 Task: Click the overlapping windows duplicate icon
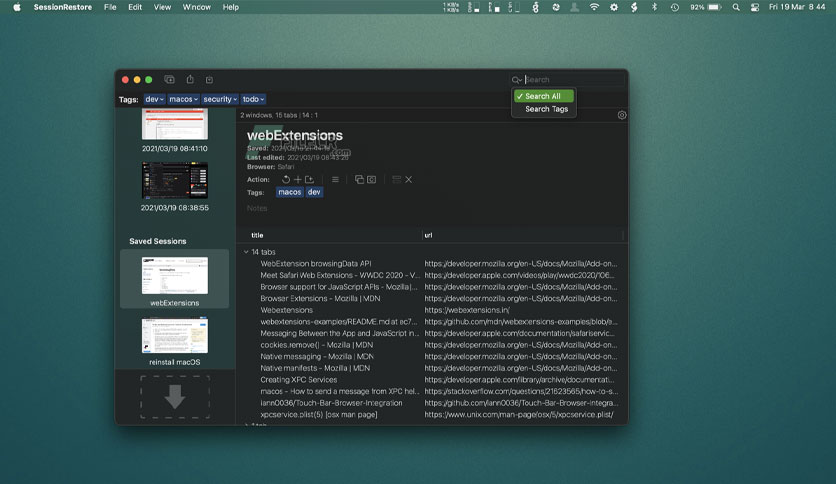click(359, 180)
